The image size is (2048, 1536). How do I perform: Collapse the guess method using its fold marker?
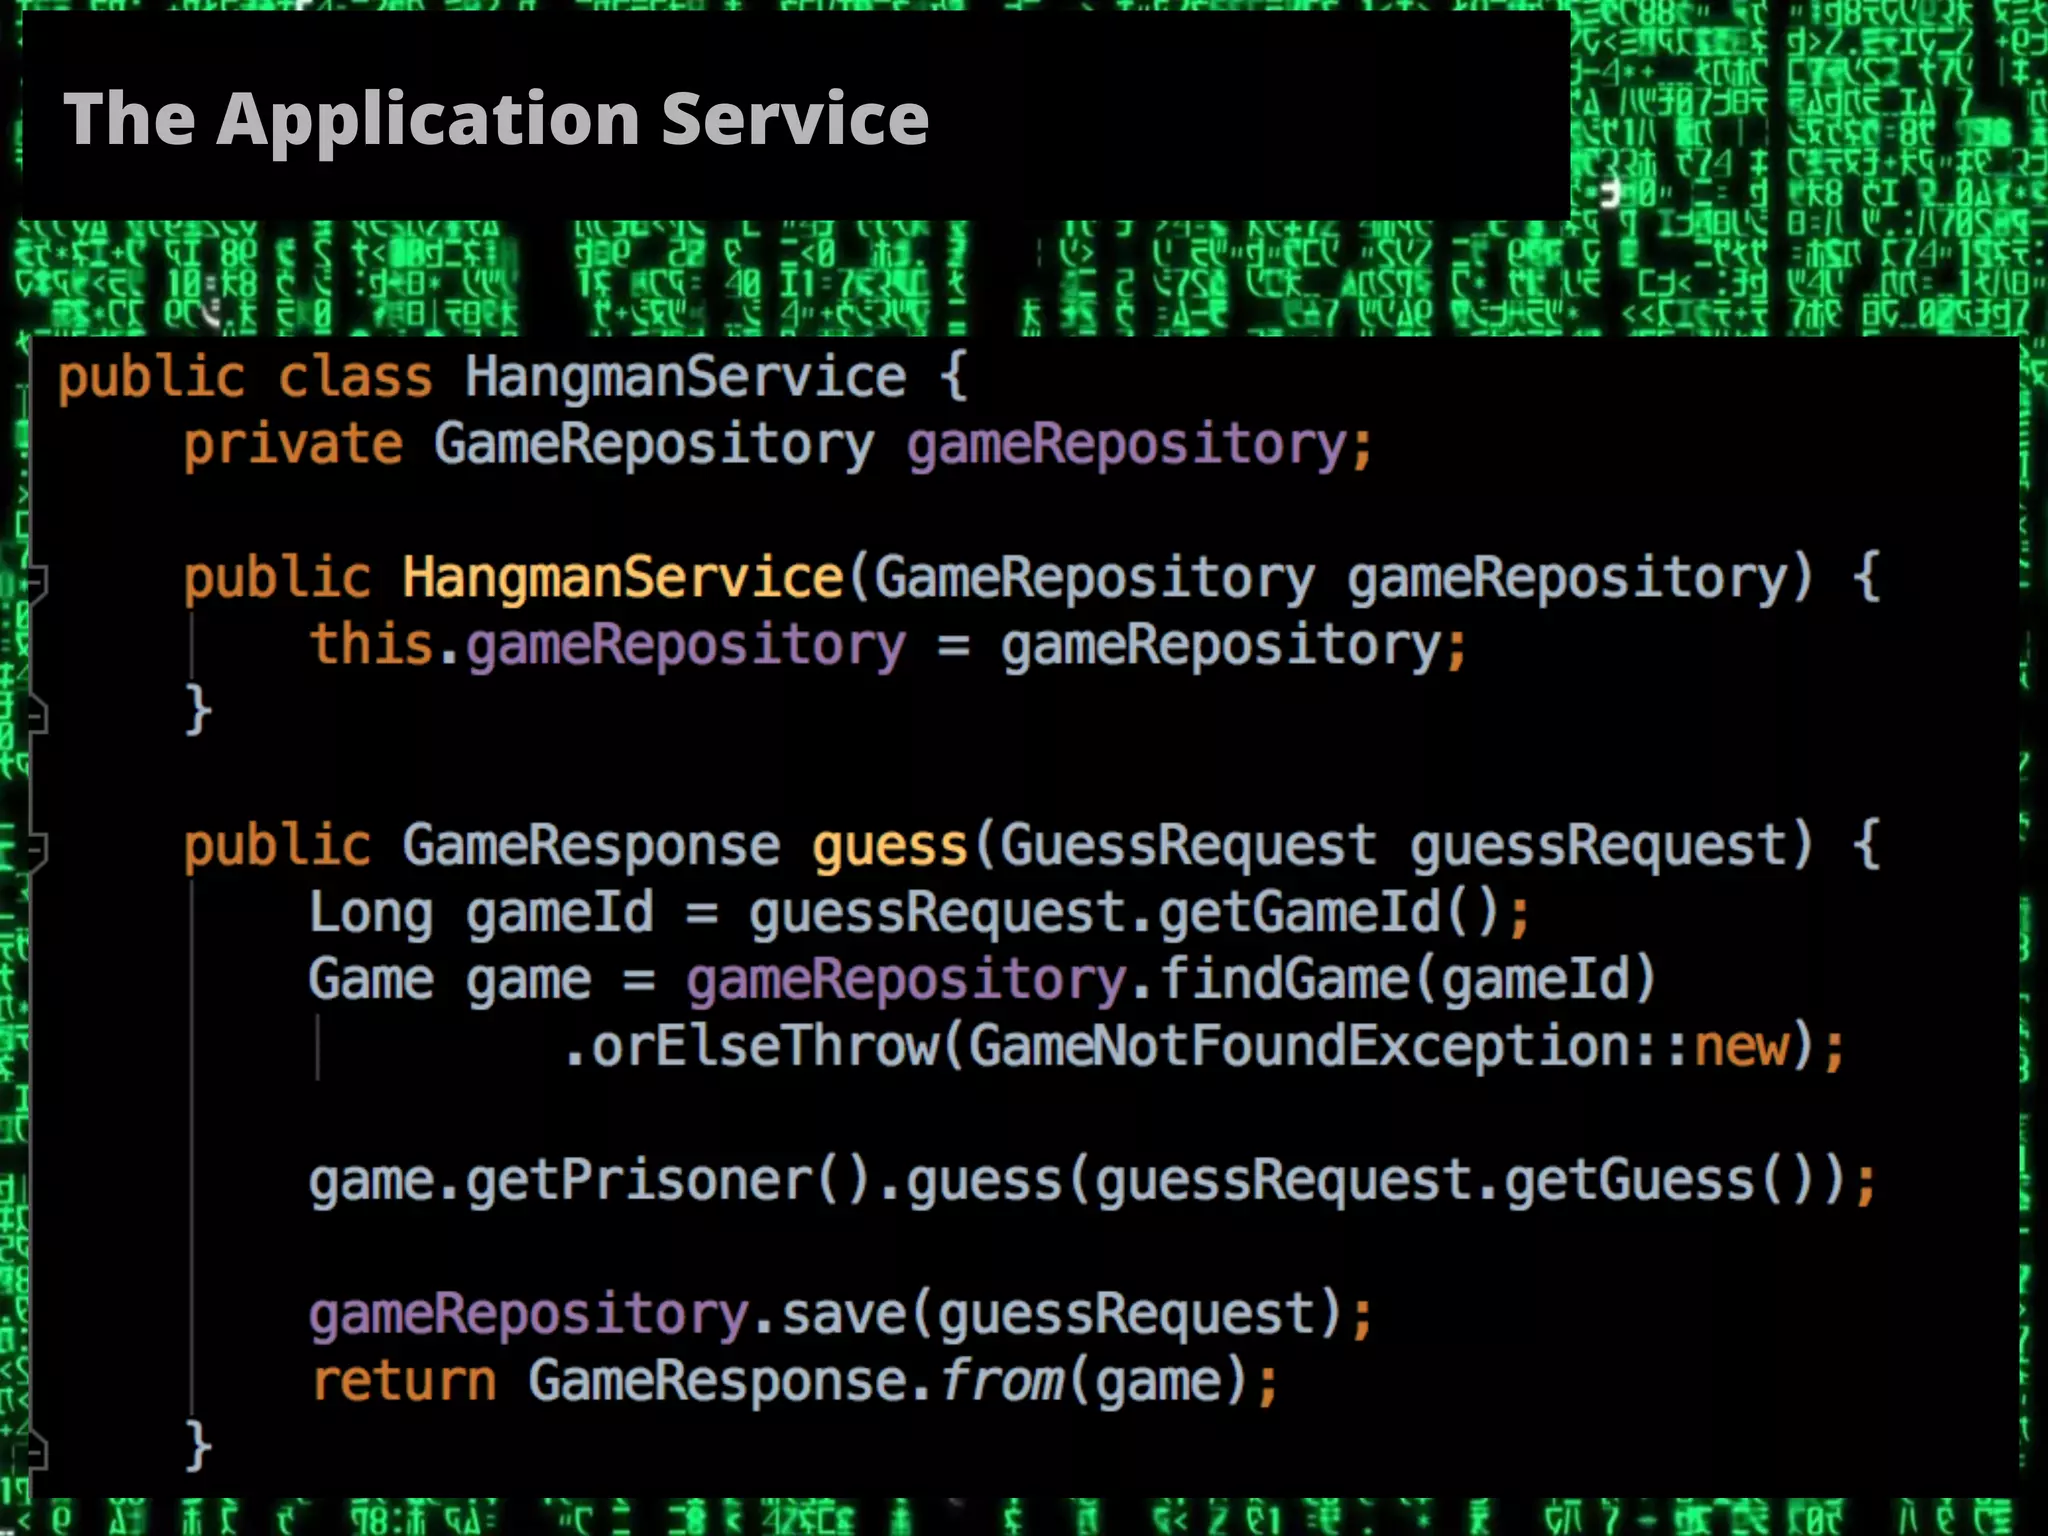(x=37, y=849)
